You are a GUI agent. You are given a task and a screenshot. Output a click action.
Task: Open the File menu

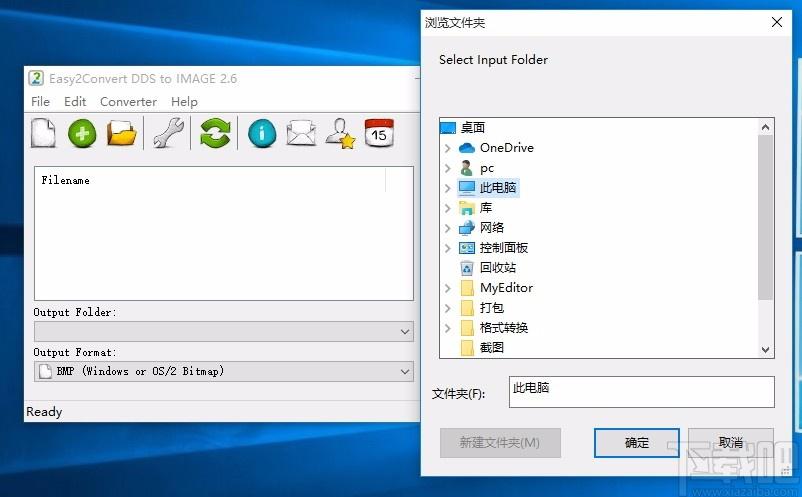40,102
